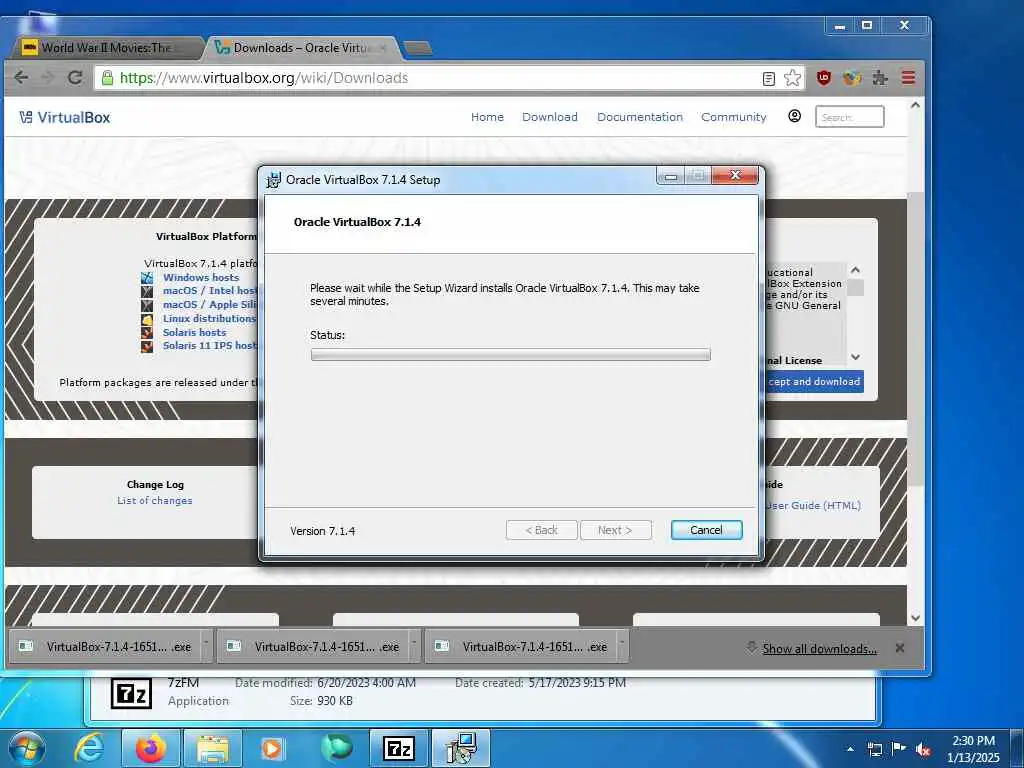Viewport: 1024px width, 768px height.
Task: Cancel the VirtualBox 7.1.4 installation
Action: pos(707,530)
